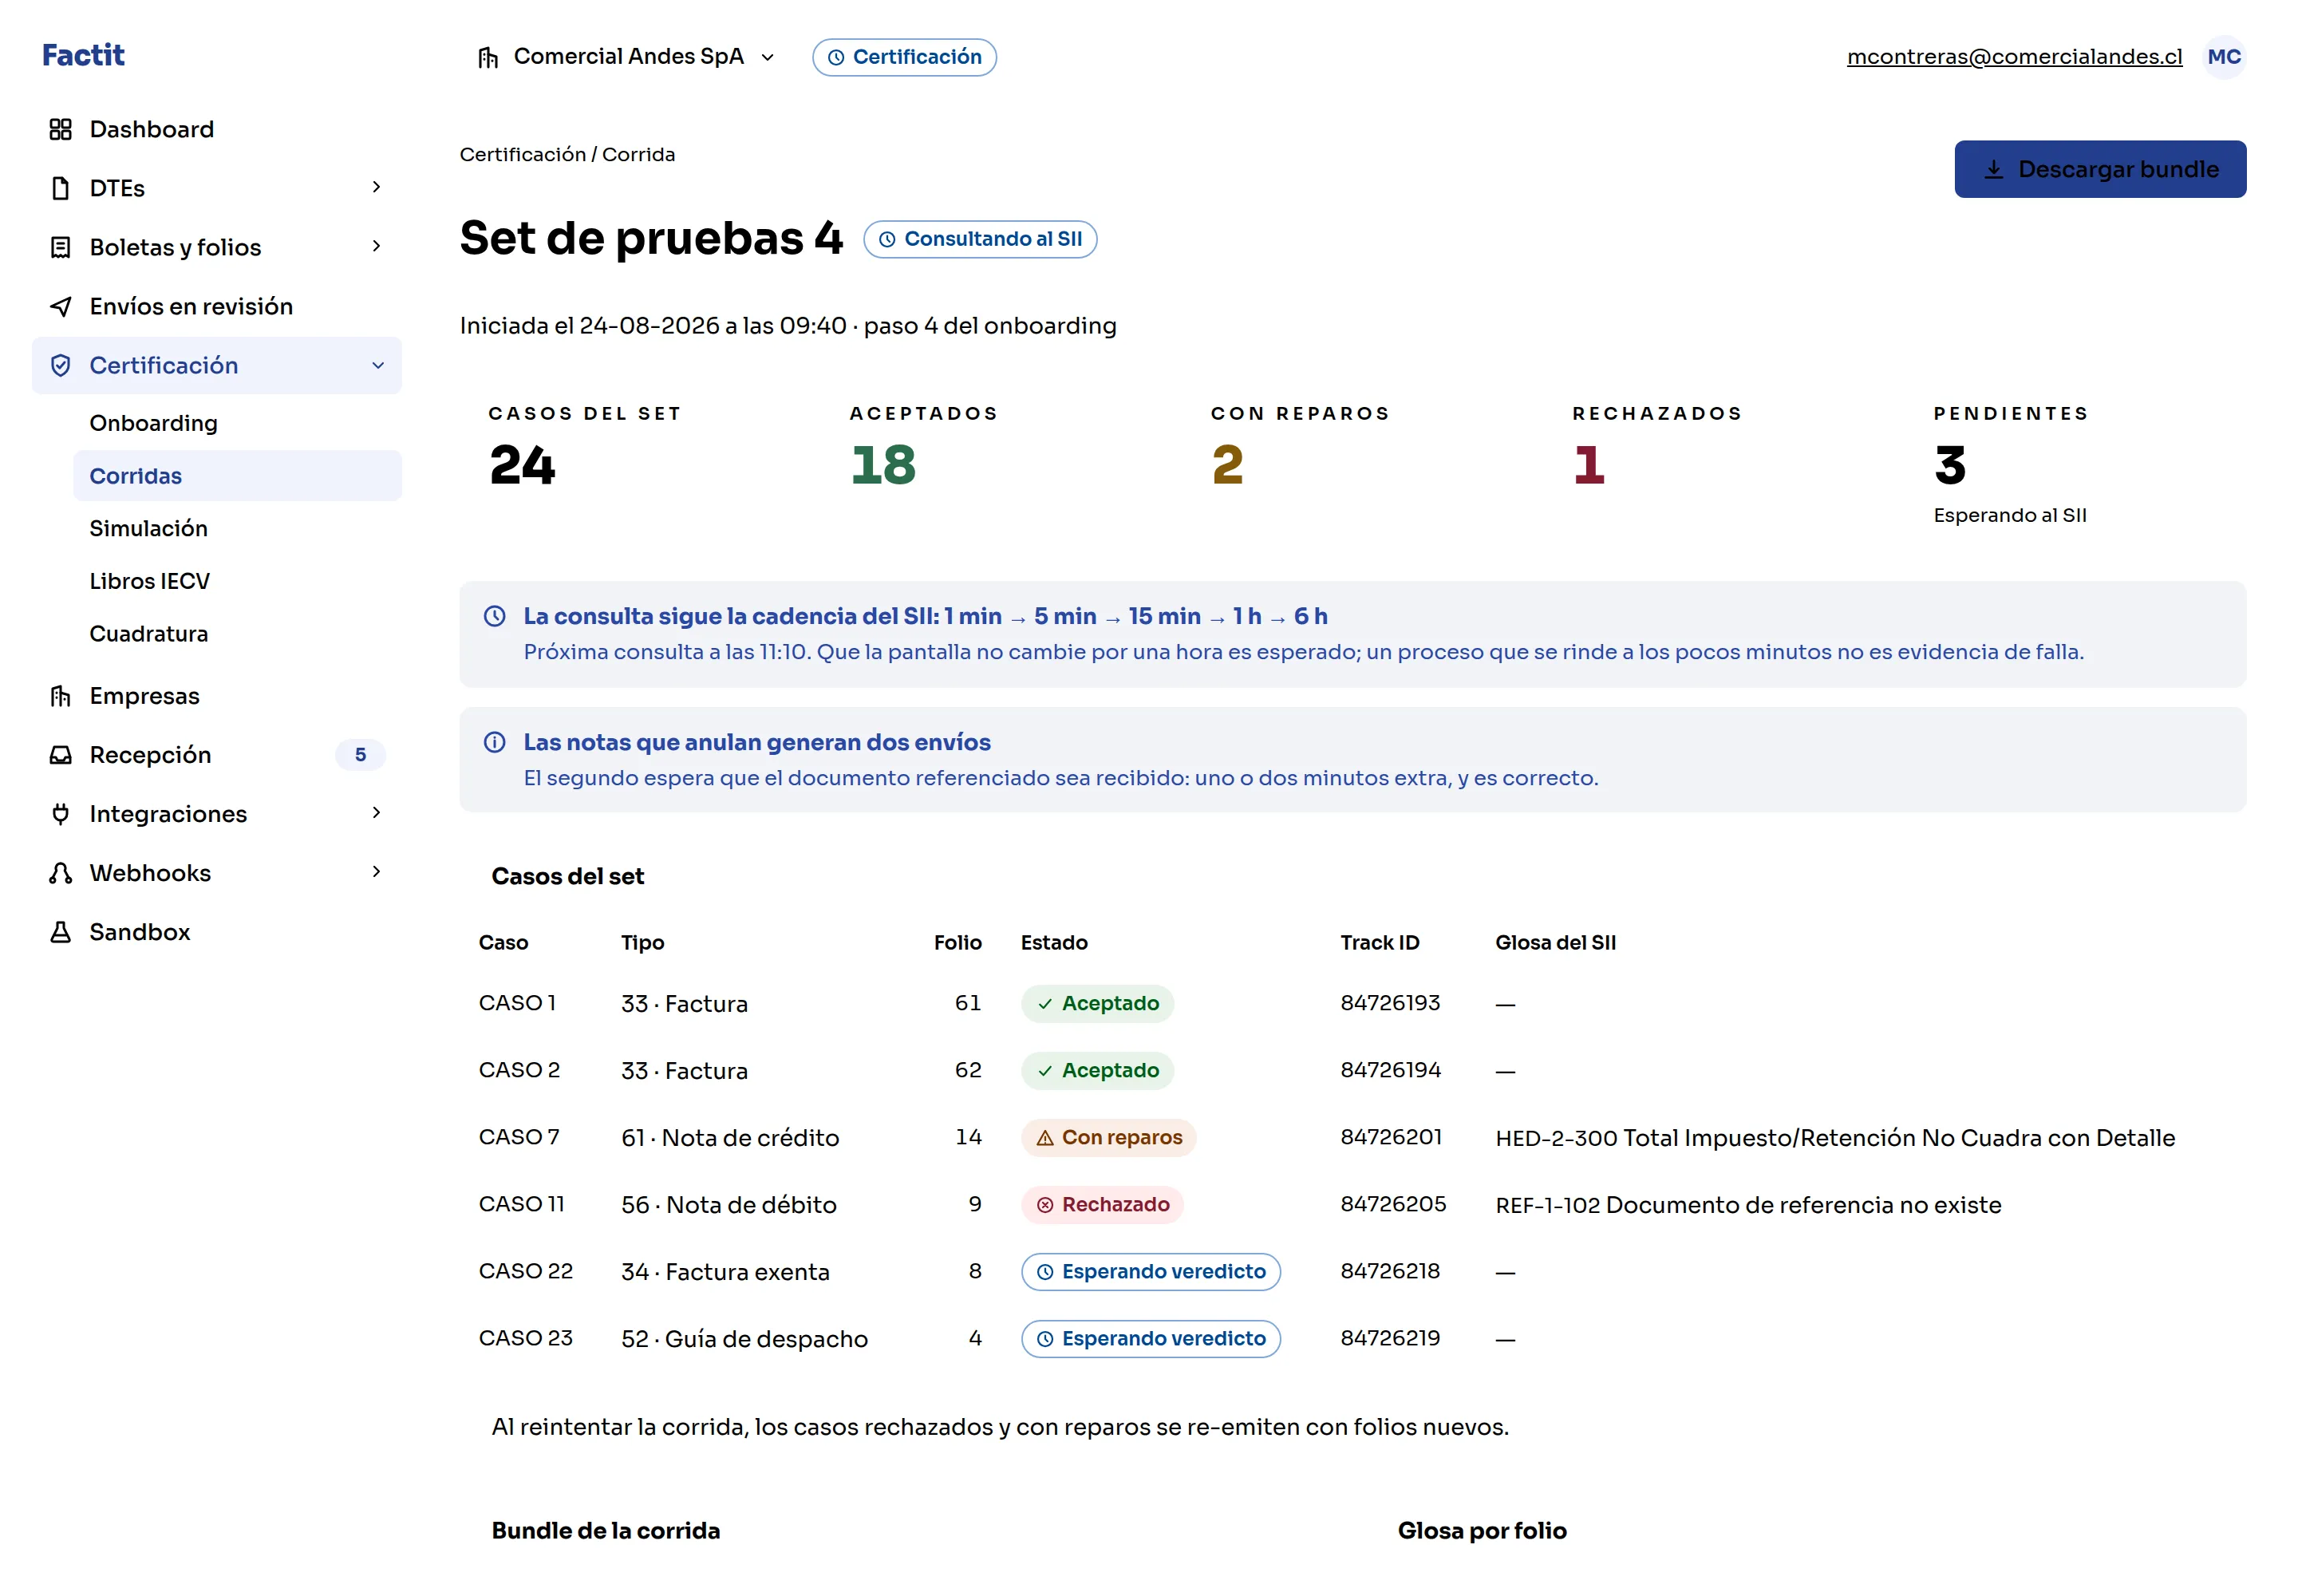This screenshot has width=2298, height=1596.
Task: Click the '61 · Nota de crédito' cell
Action: tap(730, 1138)
